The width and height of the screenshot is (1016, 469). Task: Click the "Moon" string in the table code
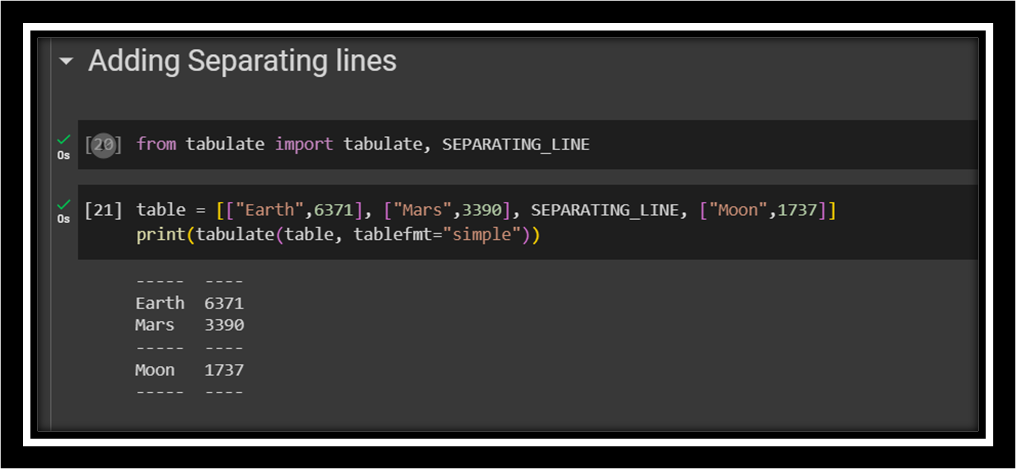[x=738, y=210]
